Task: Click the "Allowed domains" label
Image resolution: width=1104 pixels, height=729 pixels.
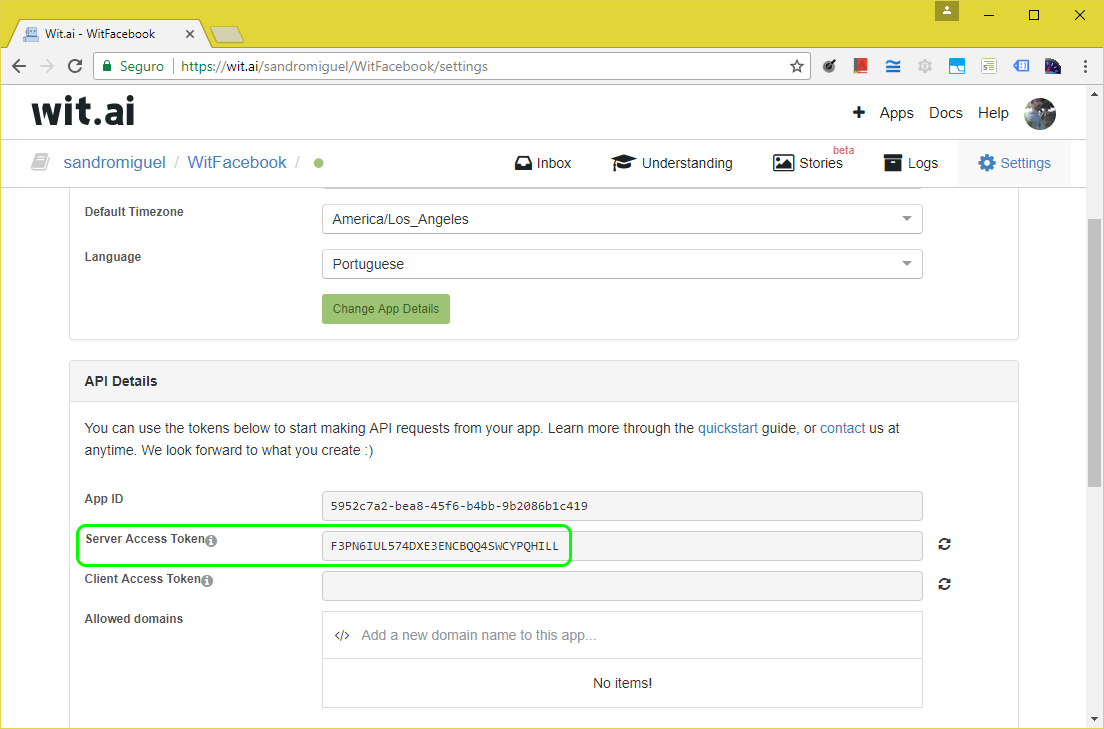Action: [x=134, y=618]
